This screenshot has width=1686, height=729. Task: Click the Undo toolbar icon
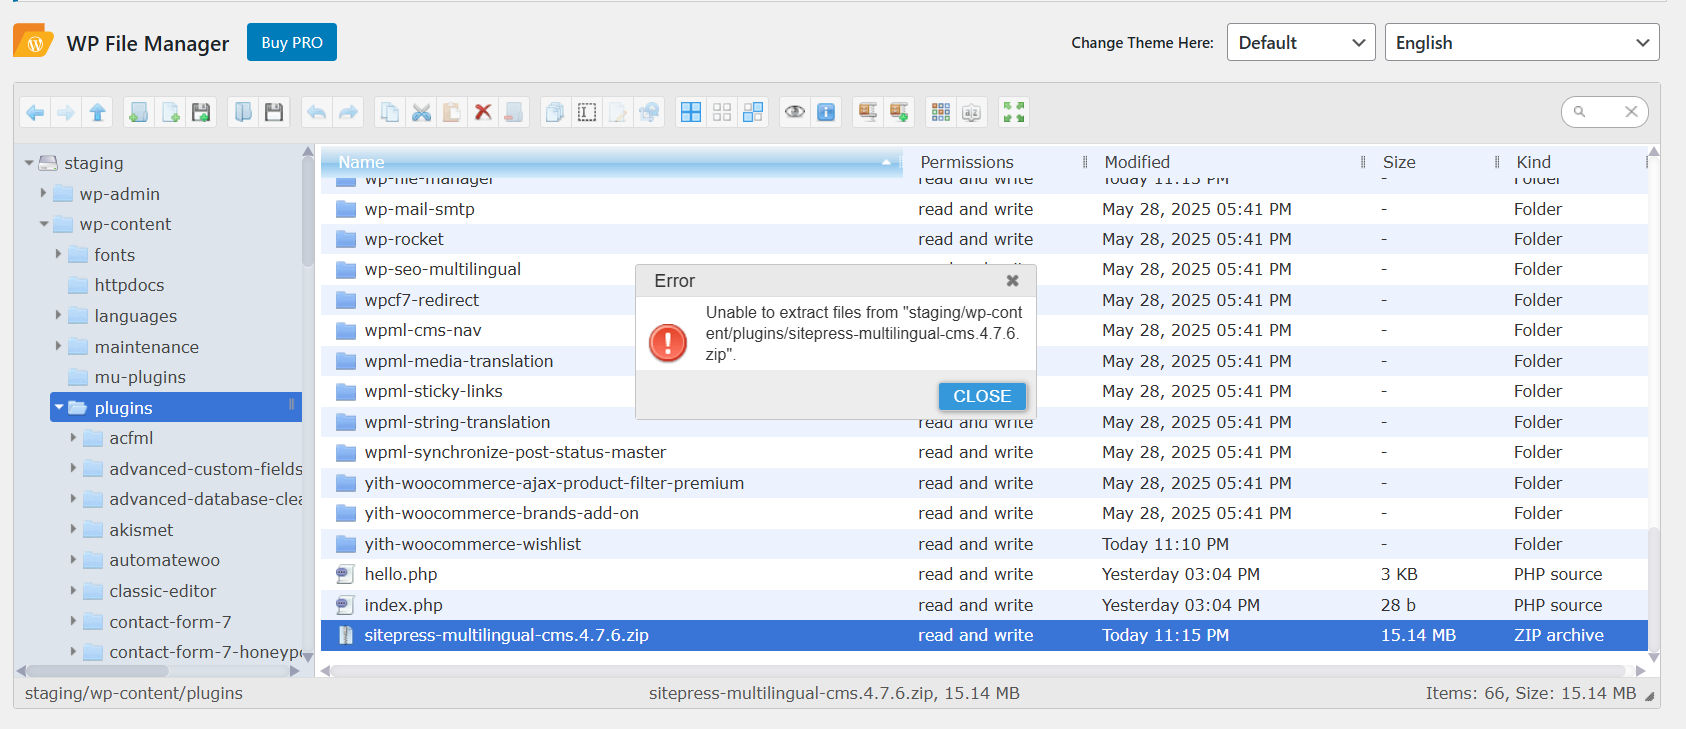316,112
